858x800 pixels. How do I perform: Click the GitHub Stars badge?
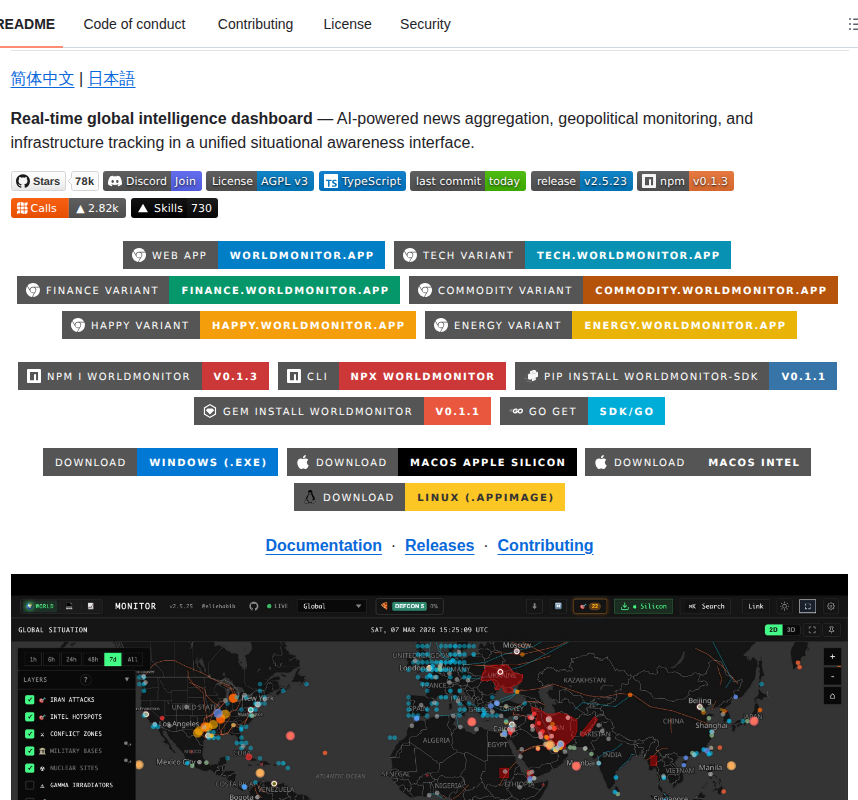(x=55, y=181)
